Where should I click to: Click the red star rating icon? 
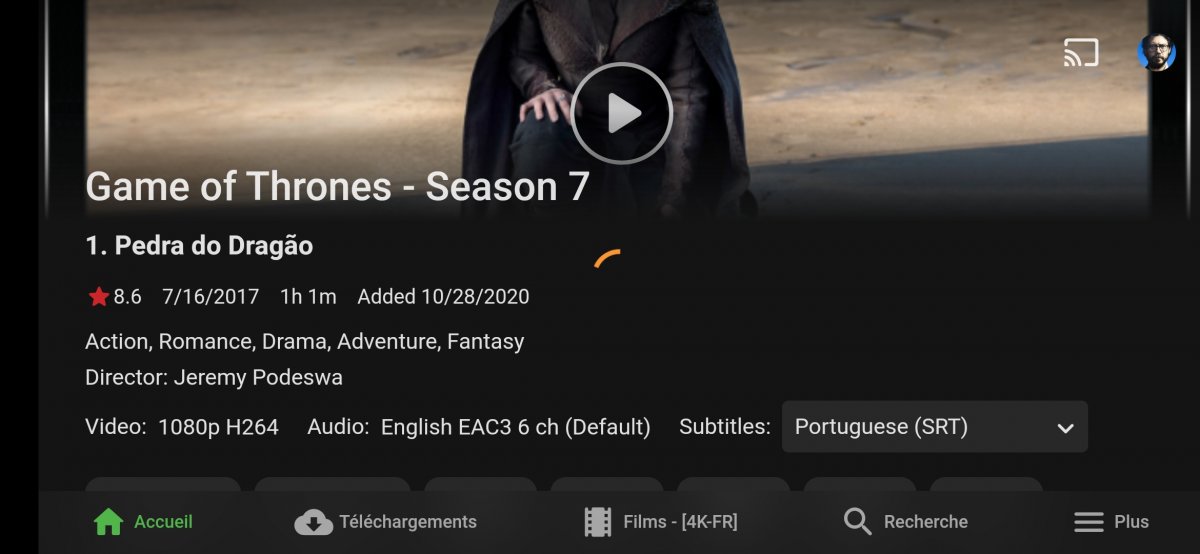98,297
